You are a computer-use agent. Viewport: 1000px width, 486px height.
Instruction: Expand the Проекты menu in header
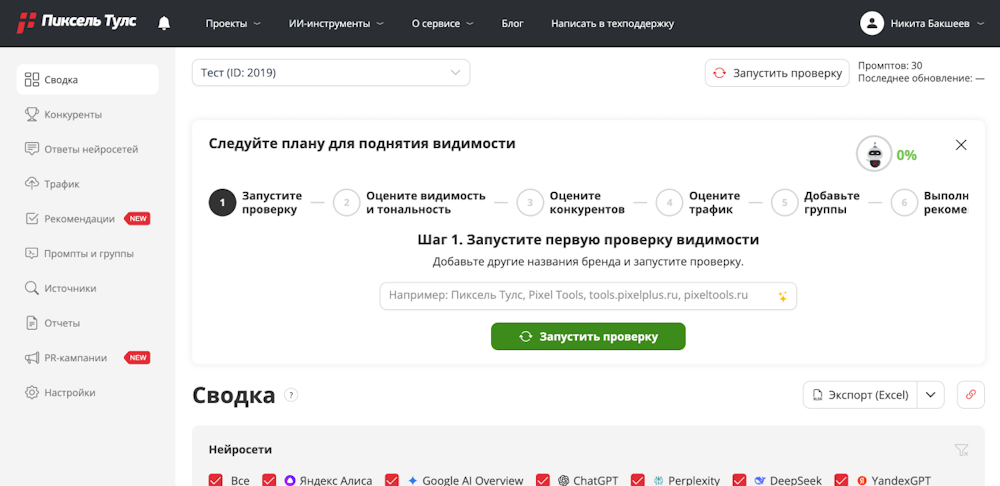233,23
